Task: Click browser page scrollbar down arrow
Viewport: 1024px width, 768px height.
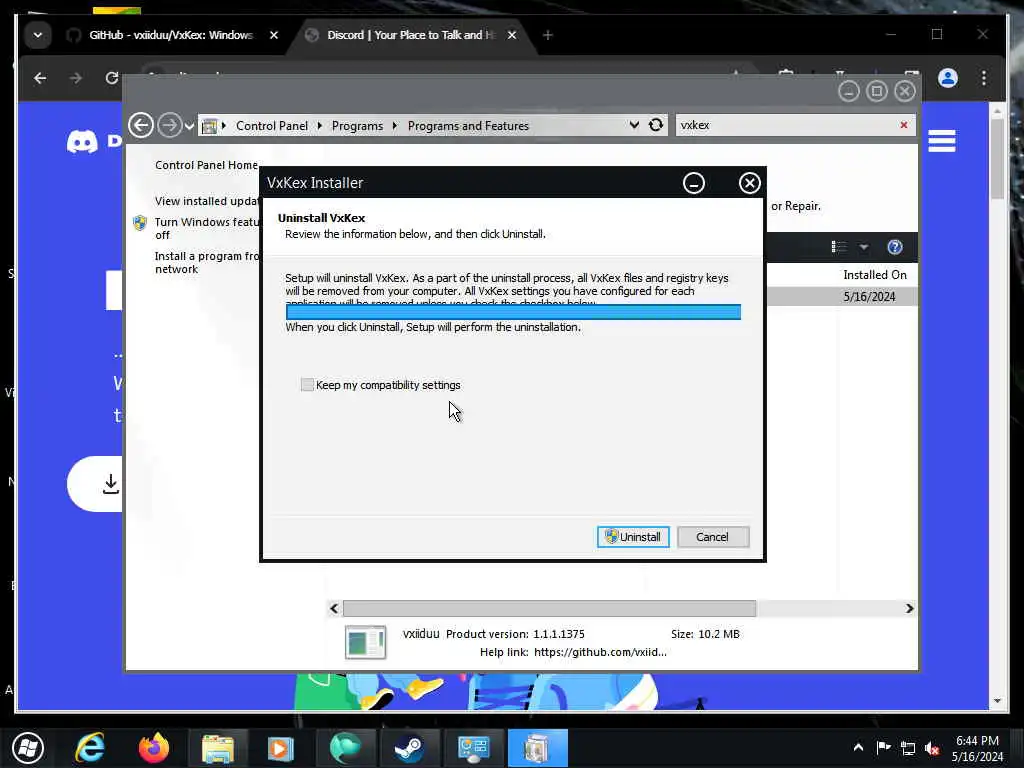Action: pyautogui.click(x=997, y=701)
